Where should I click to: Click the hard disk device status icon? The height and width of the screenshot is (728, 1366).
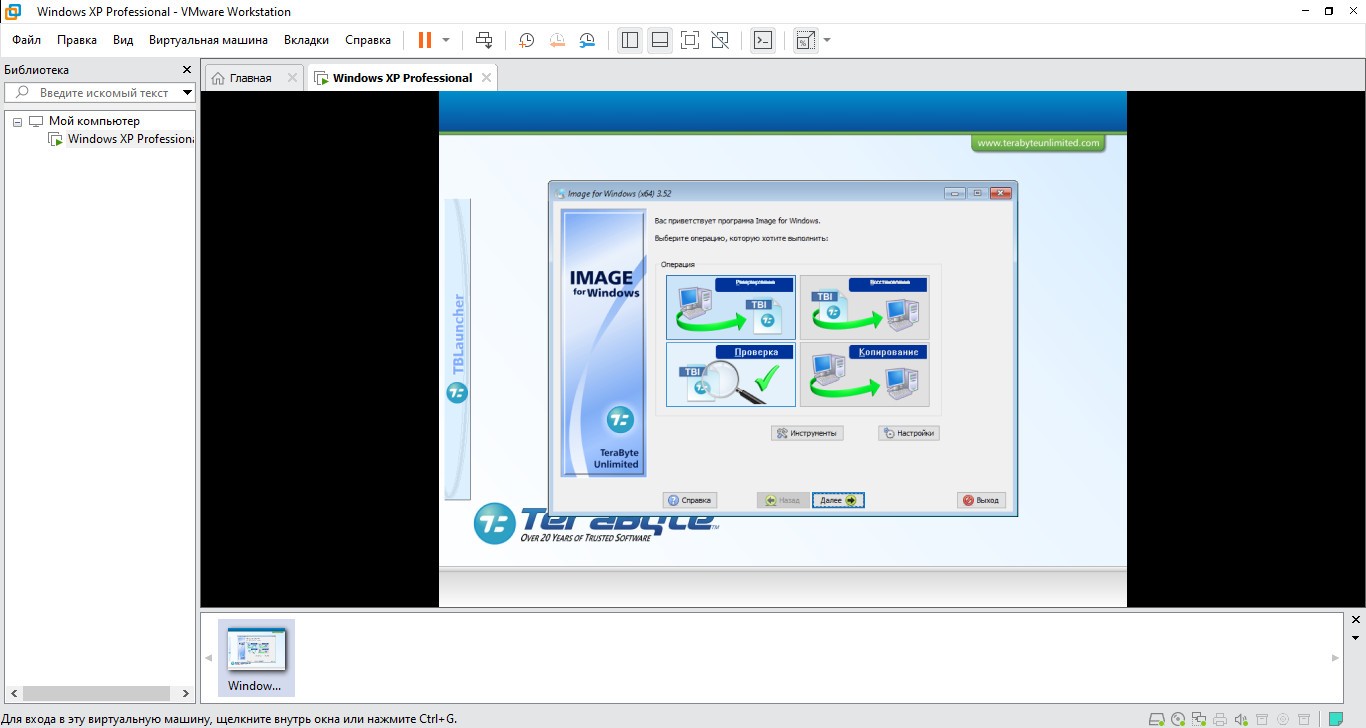coord(1157,718)
